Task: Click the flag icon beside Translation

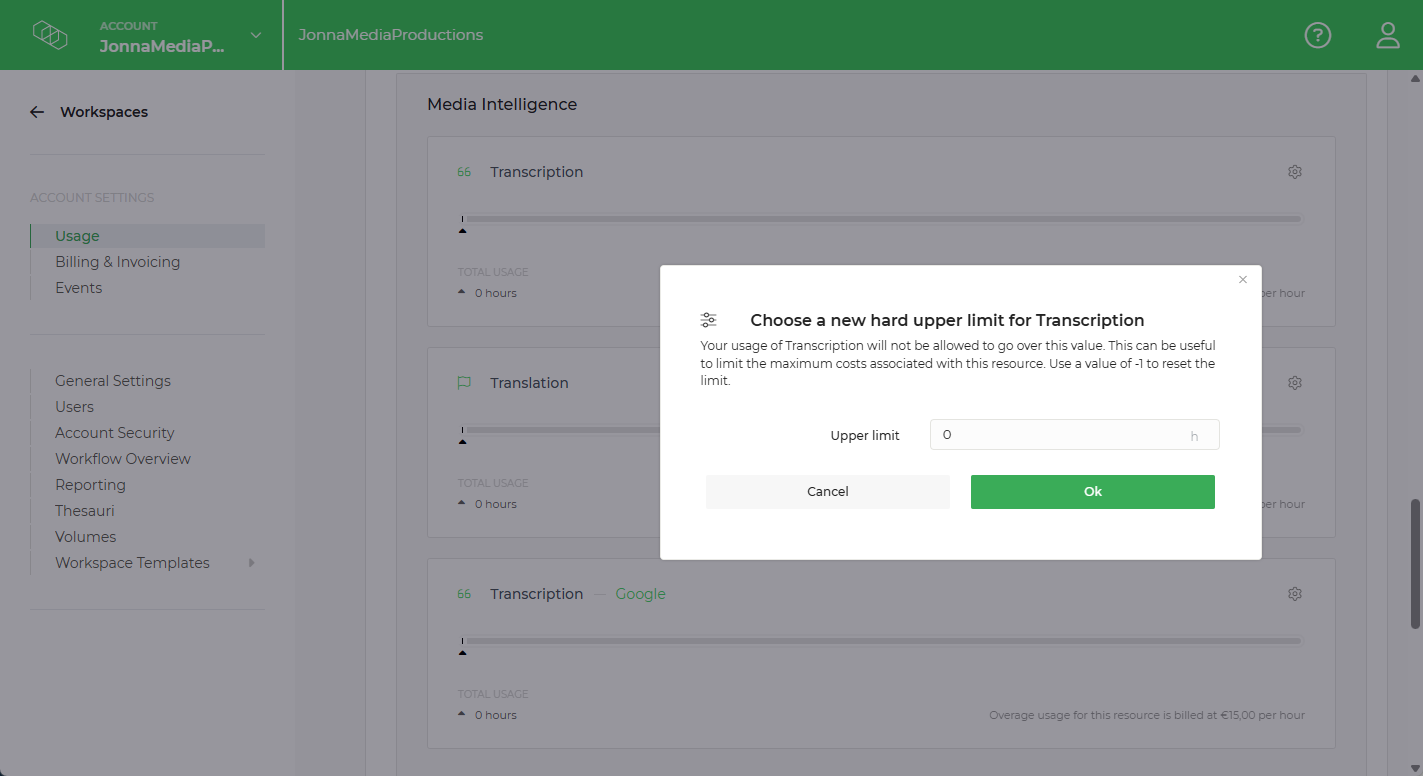Action: tap(464, 382)
